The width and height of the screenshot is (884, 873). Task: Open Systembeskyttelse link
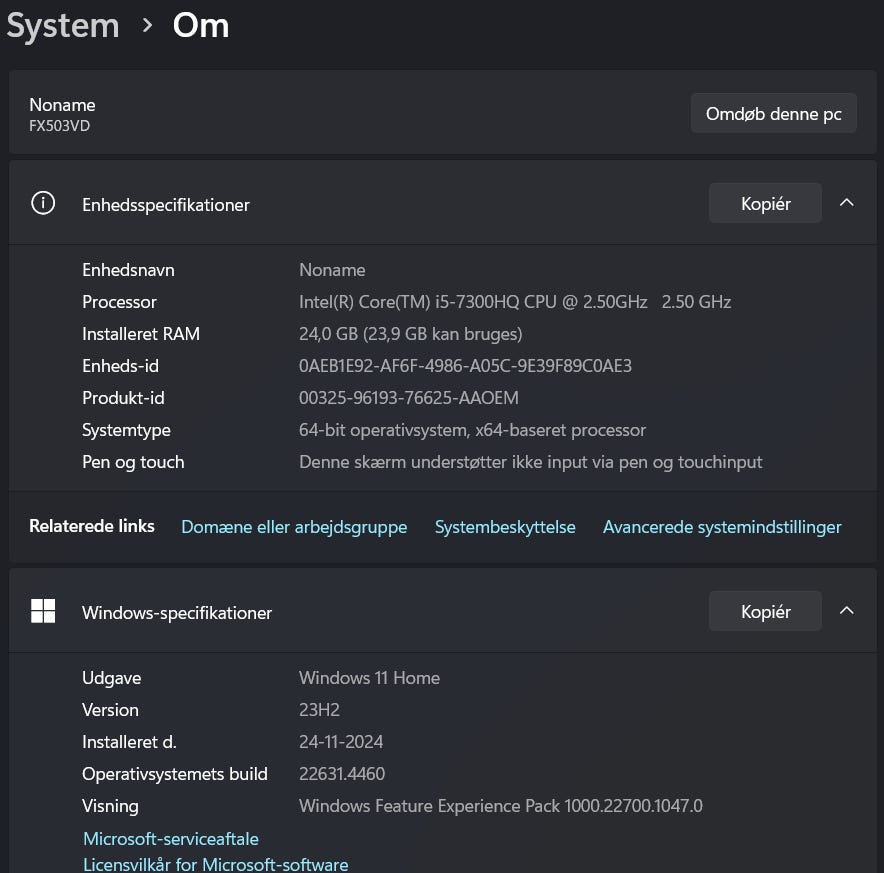tap(505, 527)
